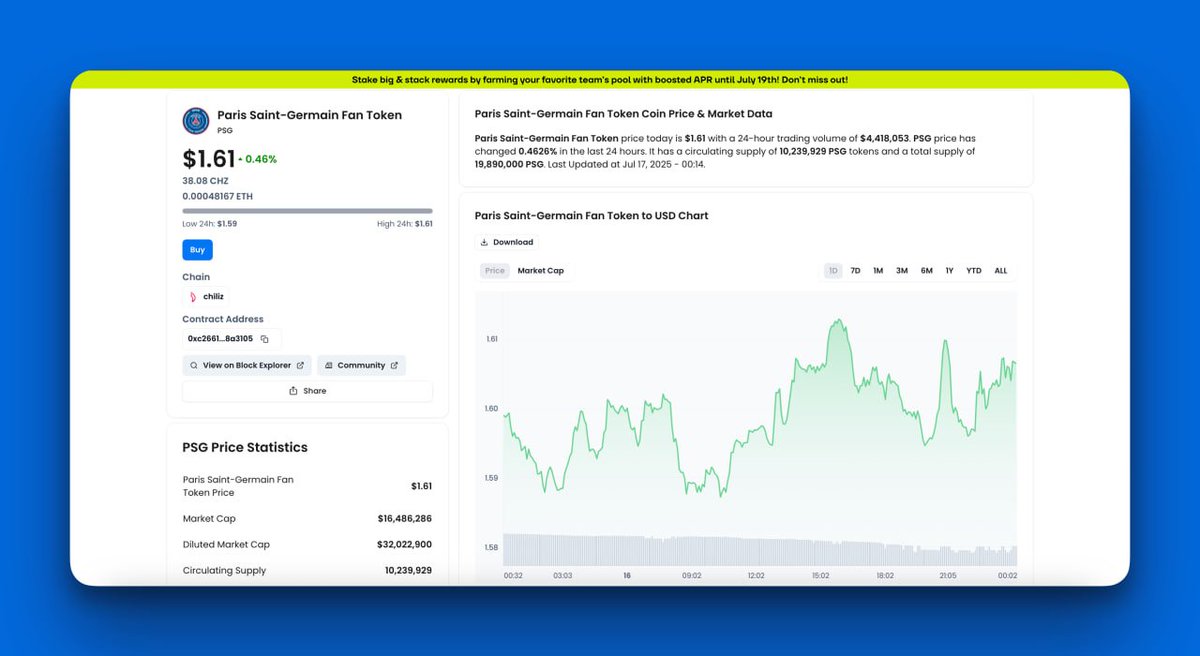This screenshot has width=1200, height=656.
Task: Click the High 24h $1.61 label
Action: (x=404, y=224)
